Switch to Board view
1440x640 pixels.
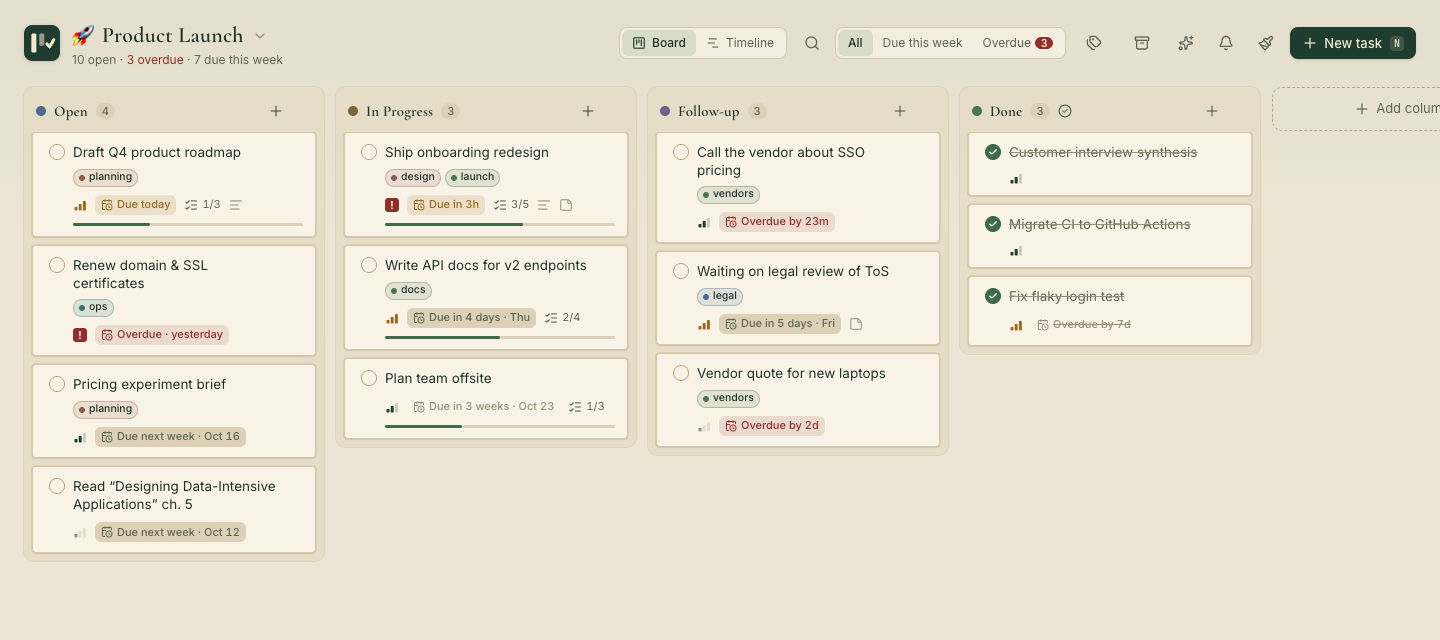(x=659, y=43)
